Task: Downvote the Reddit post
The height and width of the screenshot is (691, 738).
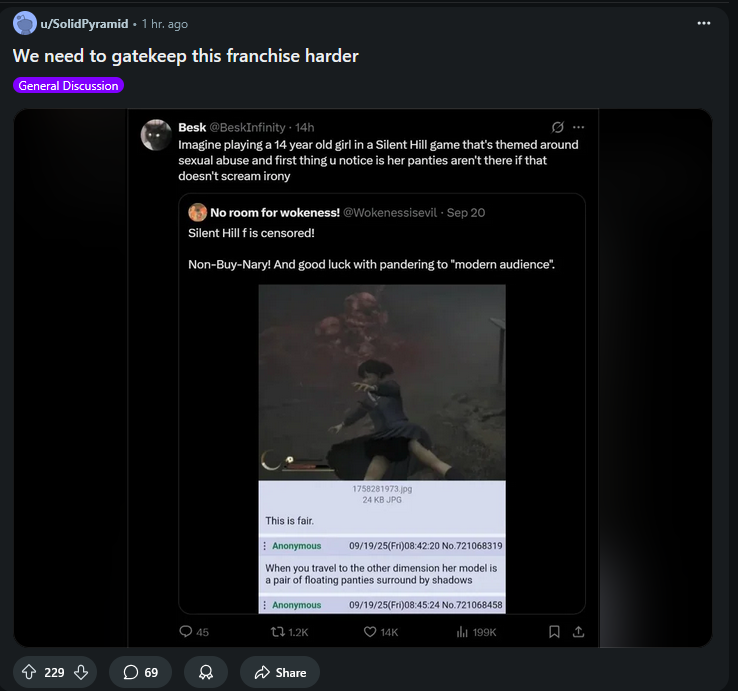Action: click(81, 672)
